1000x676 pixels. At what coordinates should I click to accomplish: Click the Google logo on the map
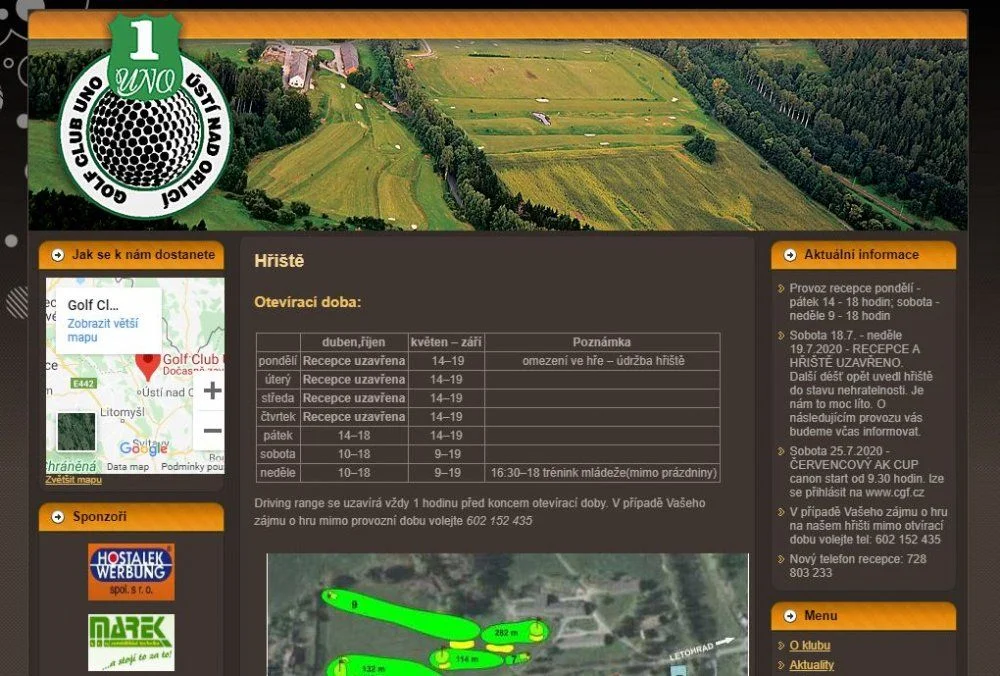tap(143, 448)
